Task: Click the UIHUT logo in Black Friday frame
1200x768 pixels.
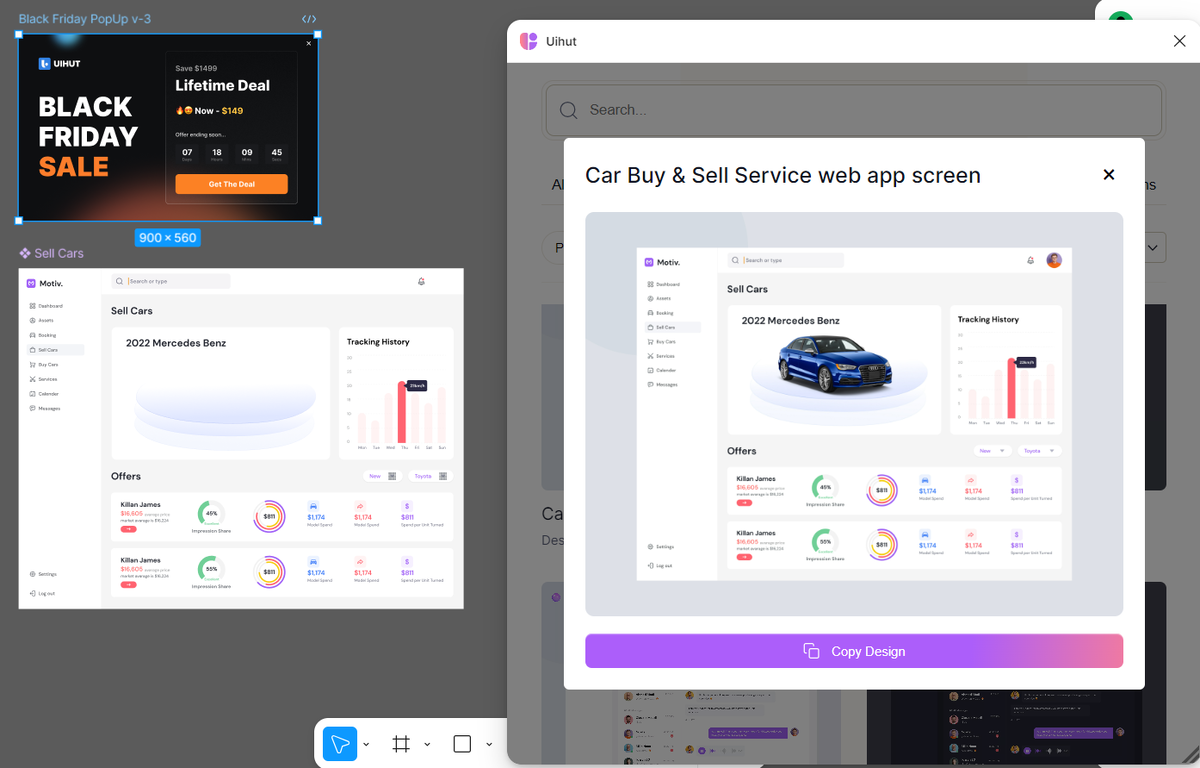Action: coord(59,63)
